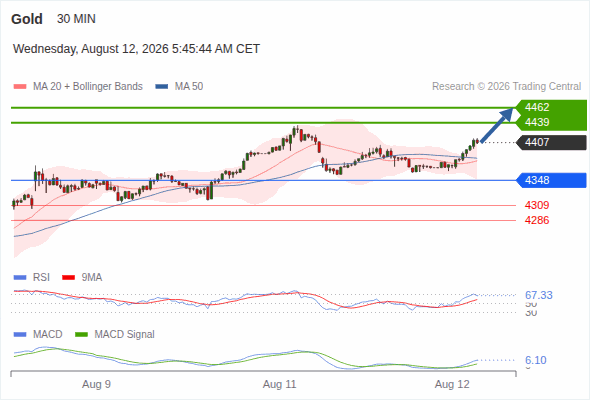
Task: Select the 4439 resistance price tag
Action: pyautogui.click(x=551, y=123)
